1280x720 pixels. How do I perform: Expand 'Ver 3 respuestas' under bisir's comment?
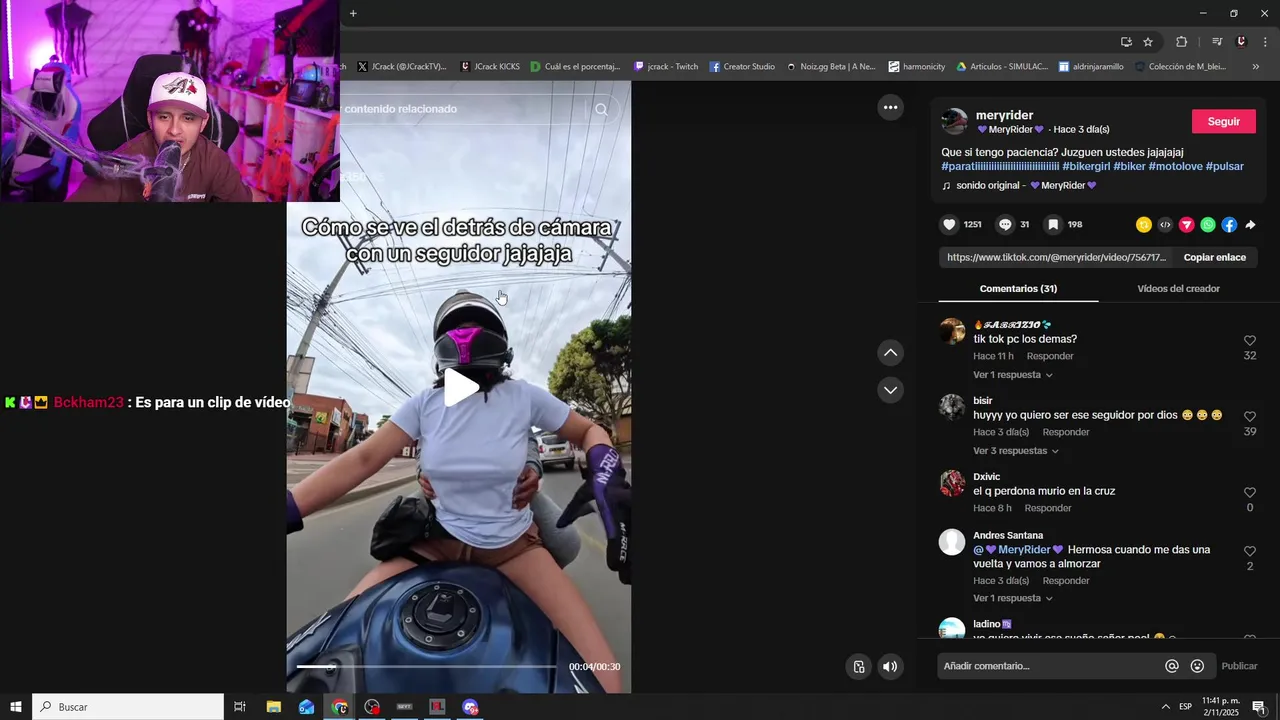(x=1015, y=451)
